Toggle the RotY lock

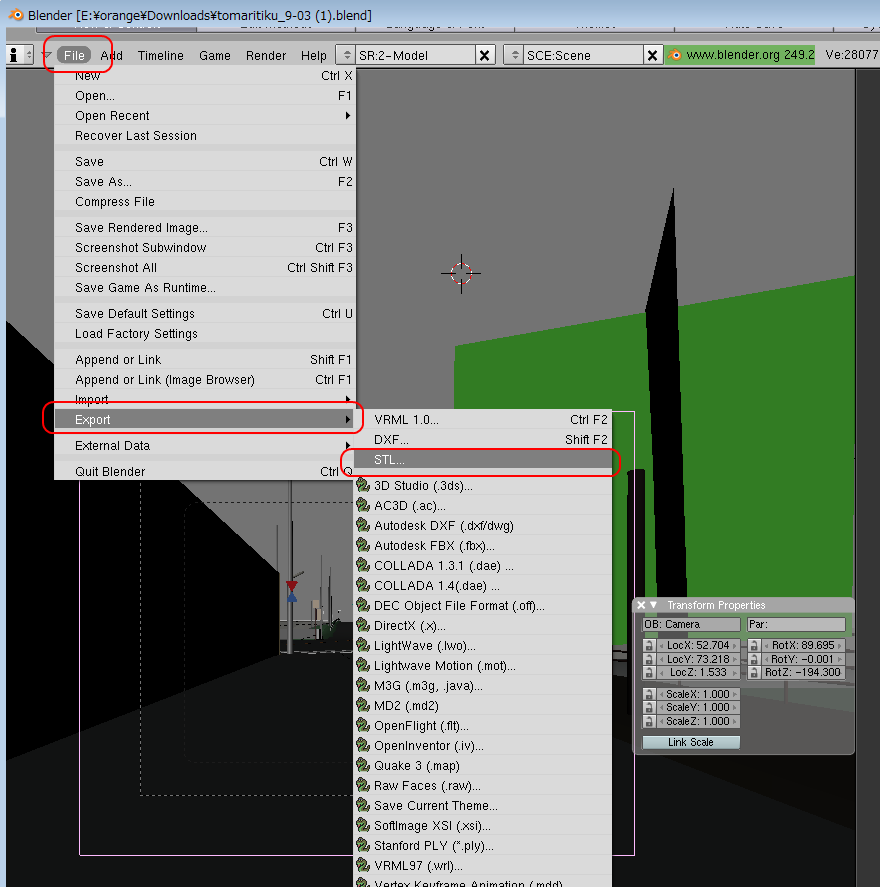tap(754, 659)
